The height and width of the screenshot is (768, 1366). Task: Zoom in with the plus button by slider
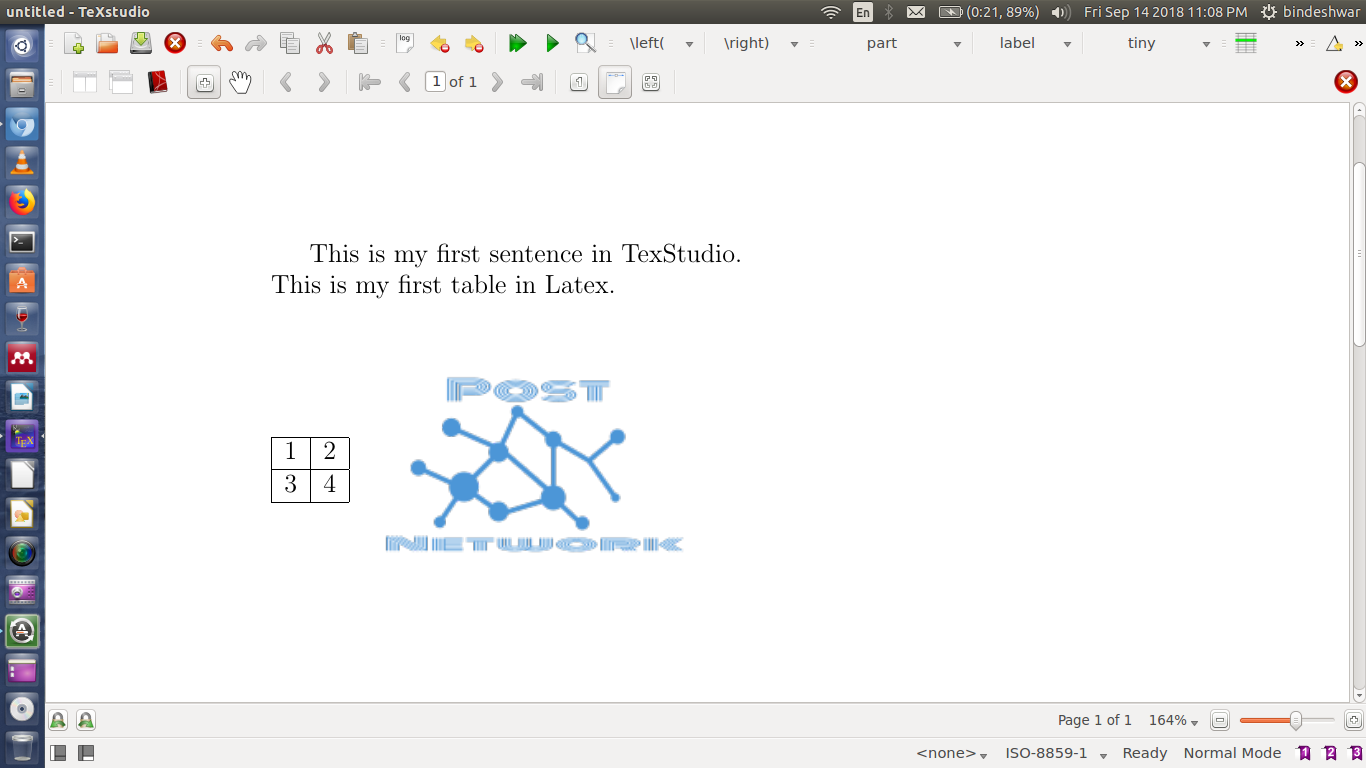1353,720
